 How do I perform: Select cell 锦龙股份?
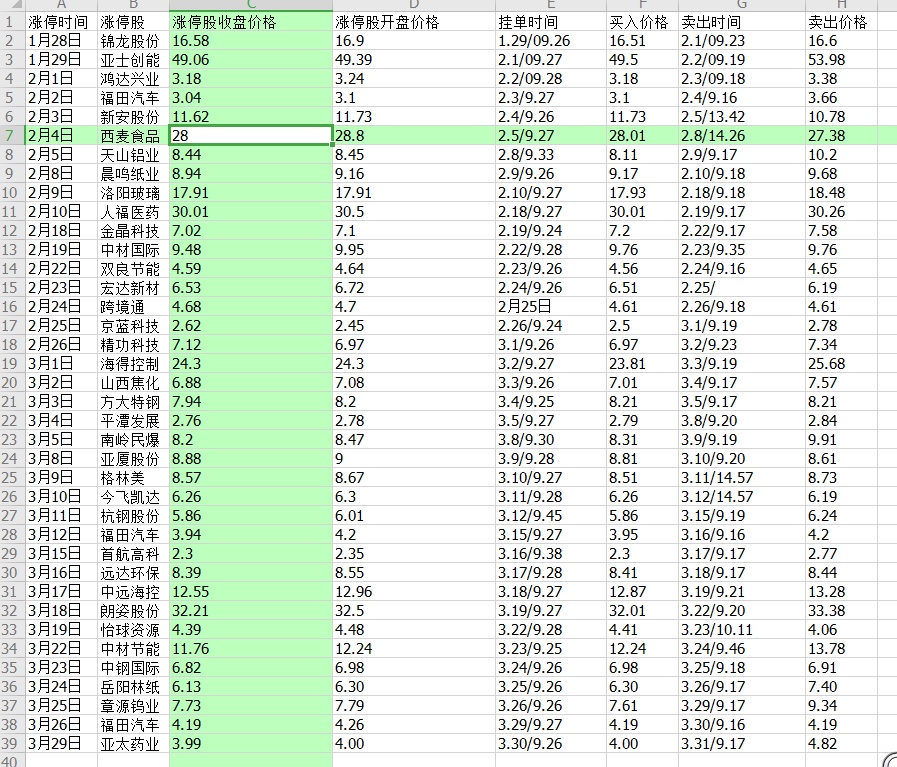click(x=133, y=41)
